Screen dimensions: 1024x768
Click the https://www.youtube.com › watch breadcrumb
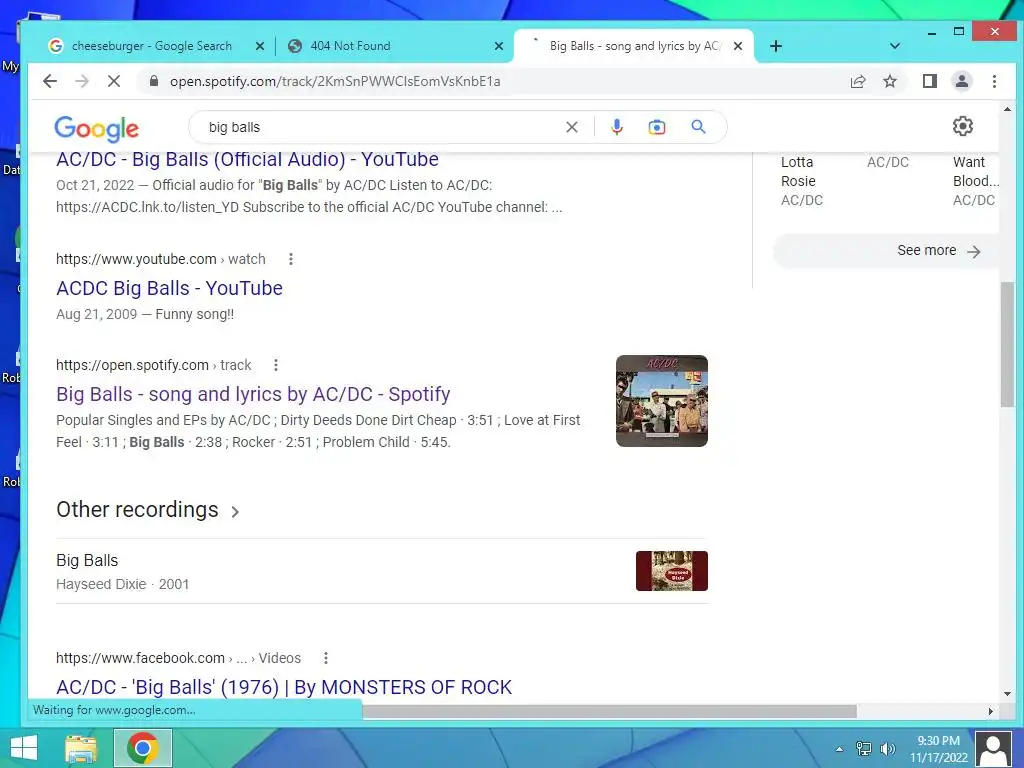[161, 259]
